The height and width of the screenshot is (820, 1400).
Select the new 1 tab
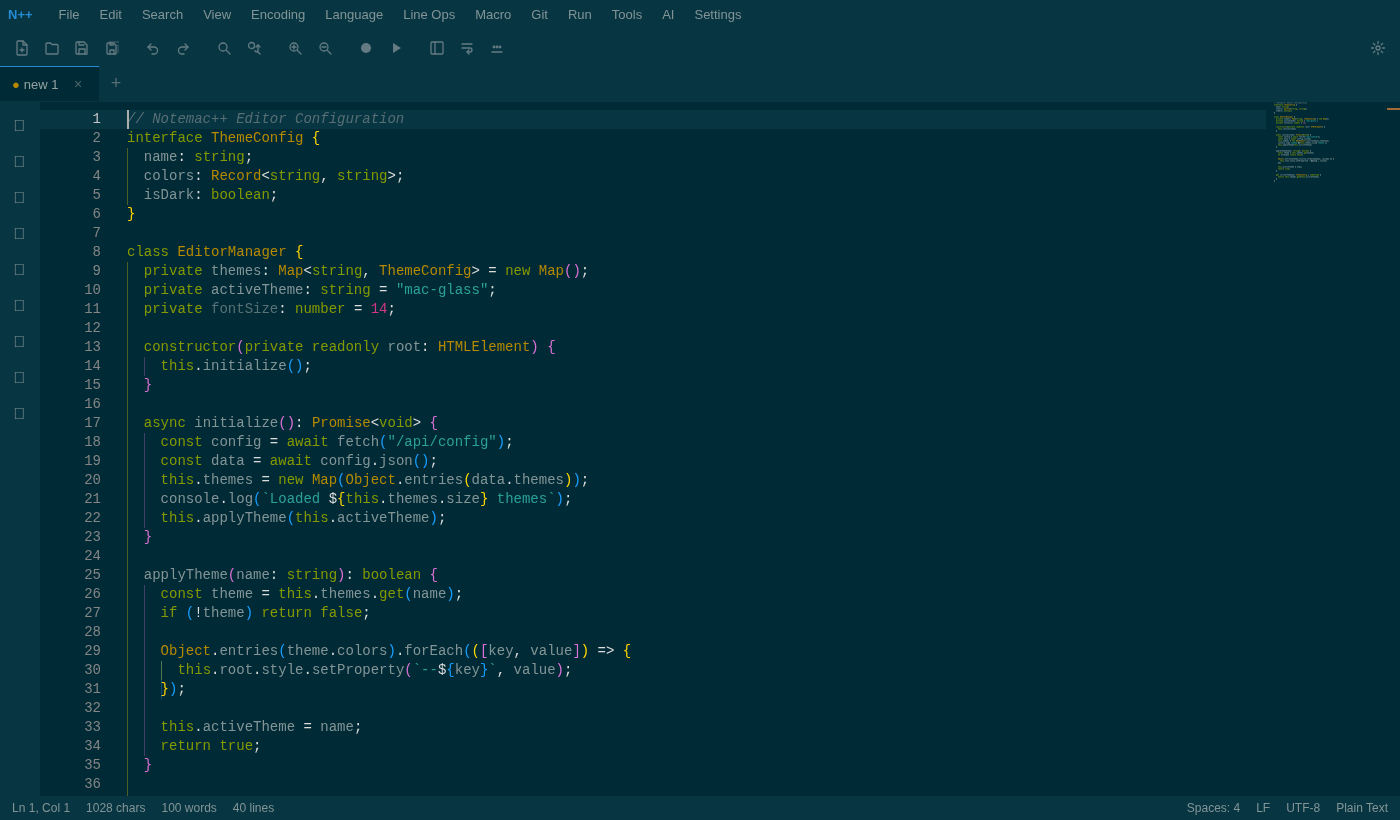(40, 84)
